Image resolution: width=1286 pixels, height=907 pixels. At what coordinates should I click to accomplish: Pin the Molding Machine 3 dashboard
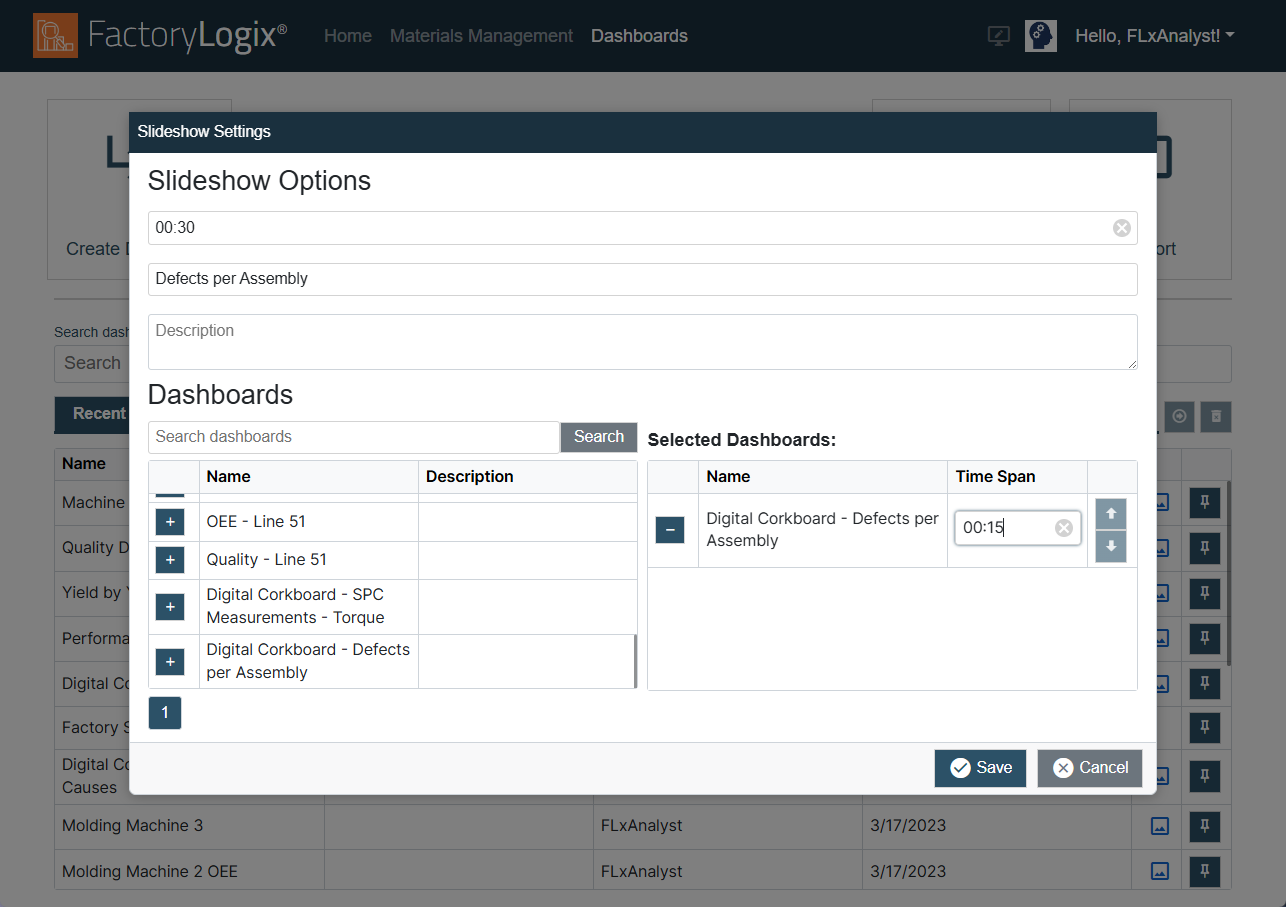[1205, 826]
